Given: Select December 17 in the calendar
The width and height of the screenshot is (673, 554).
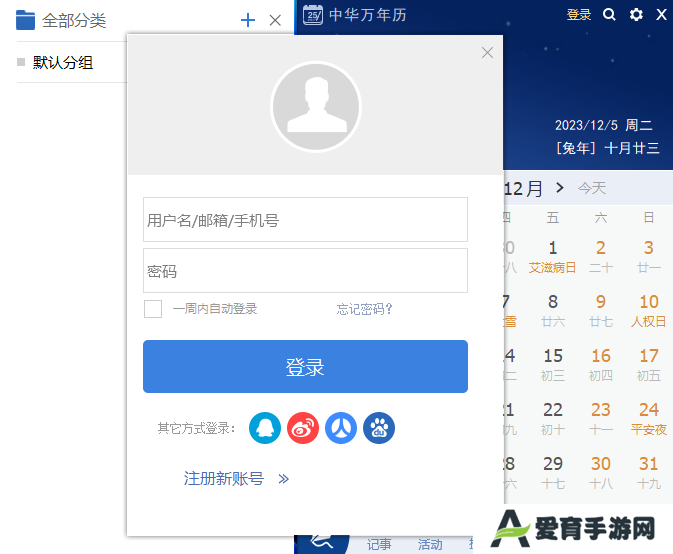Looking at the screenshot, I should [x=649, y=365].
